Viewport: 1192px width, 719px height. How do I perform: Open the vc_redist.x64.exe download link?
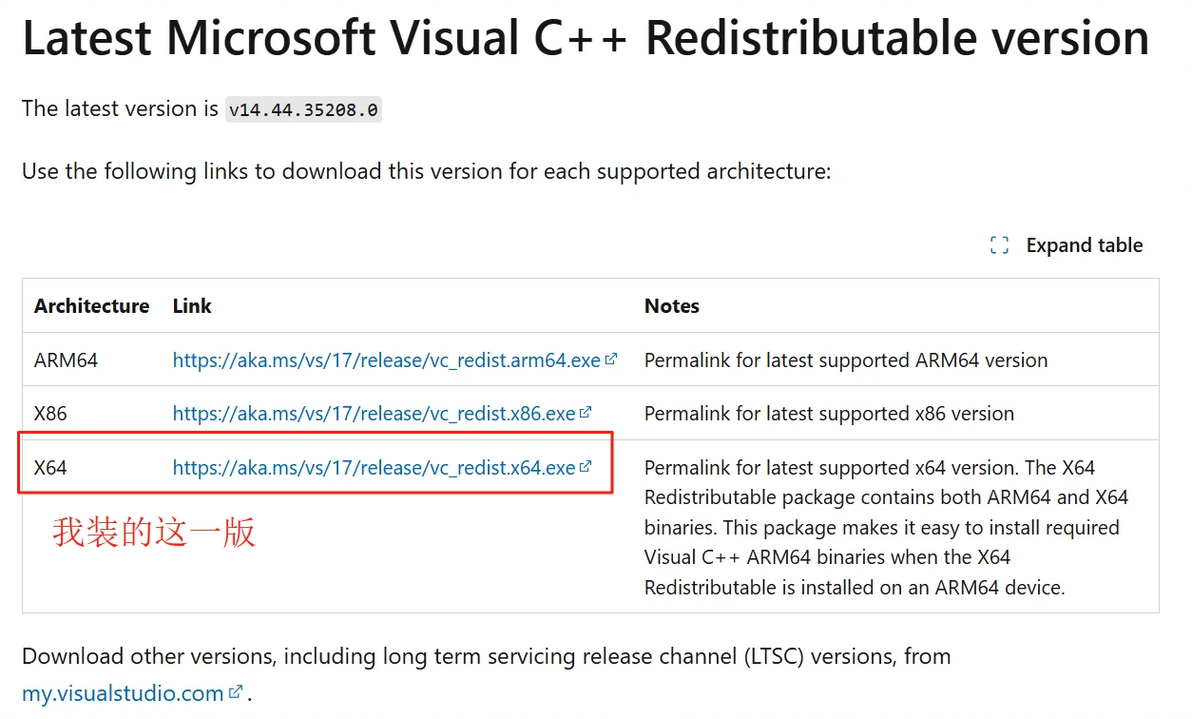coord(373,467)
